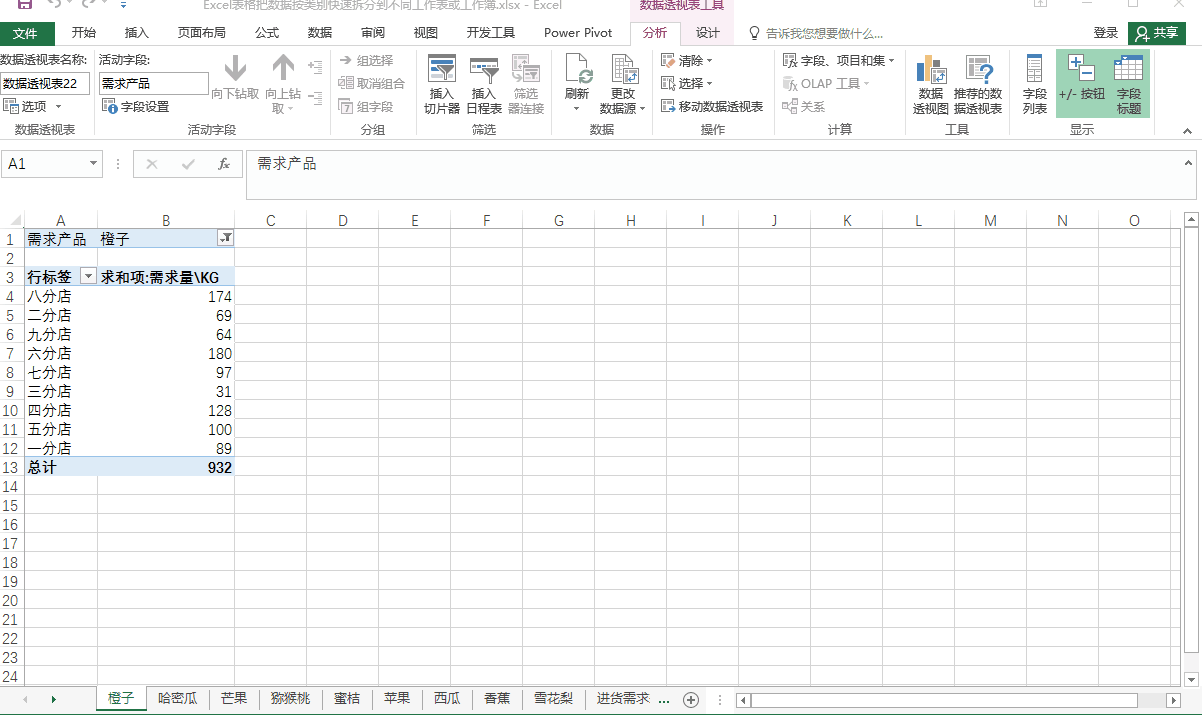Expand the Name Box dropdown
The image size is (1202, 715).
[x=94, y=164]
